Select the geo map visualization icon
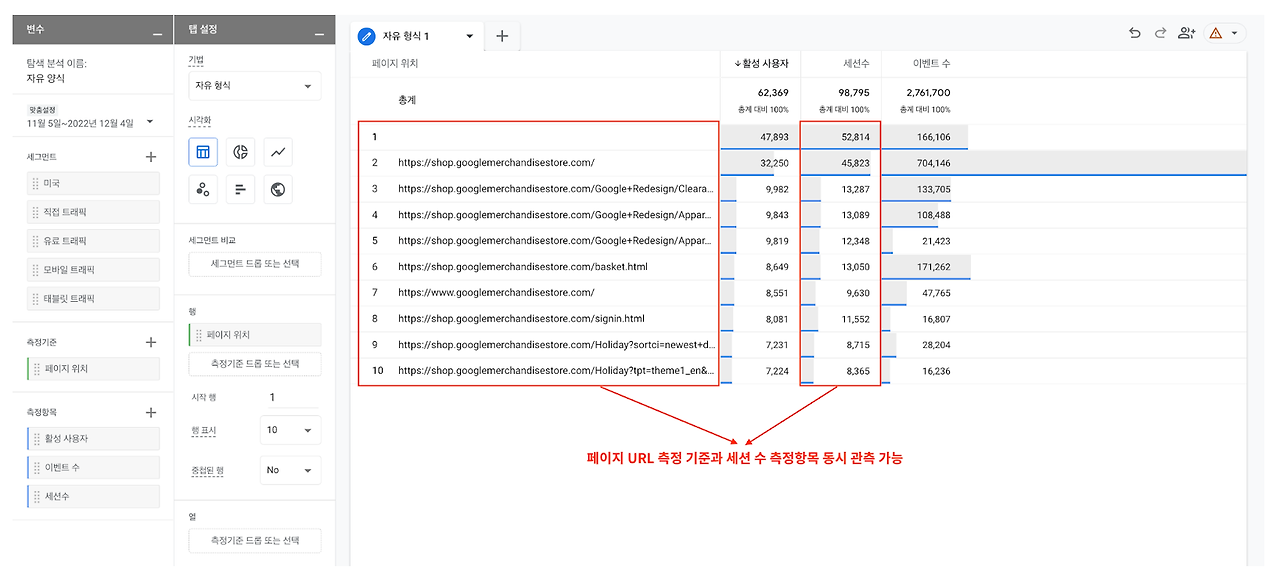The height and width of the screenshot is (581, 1280). click(279, 189)
